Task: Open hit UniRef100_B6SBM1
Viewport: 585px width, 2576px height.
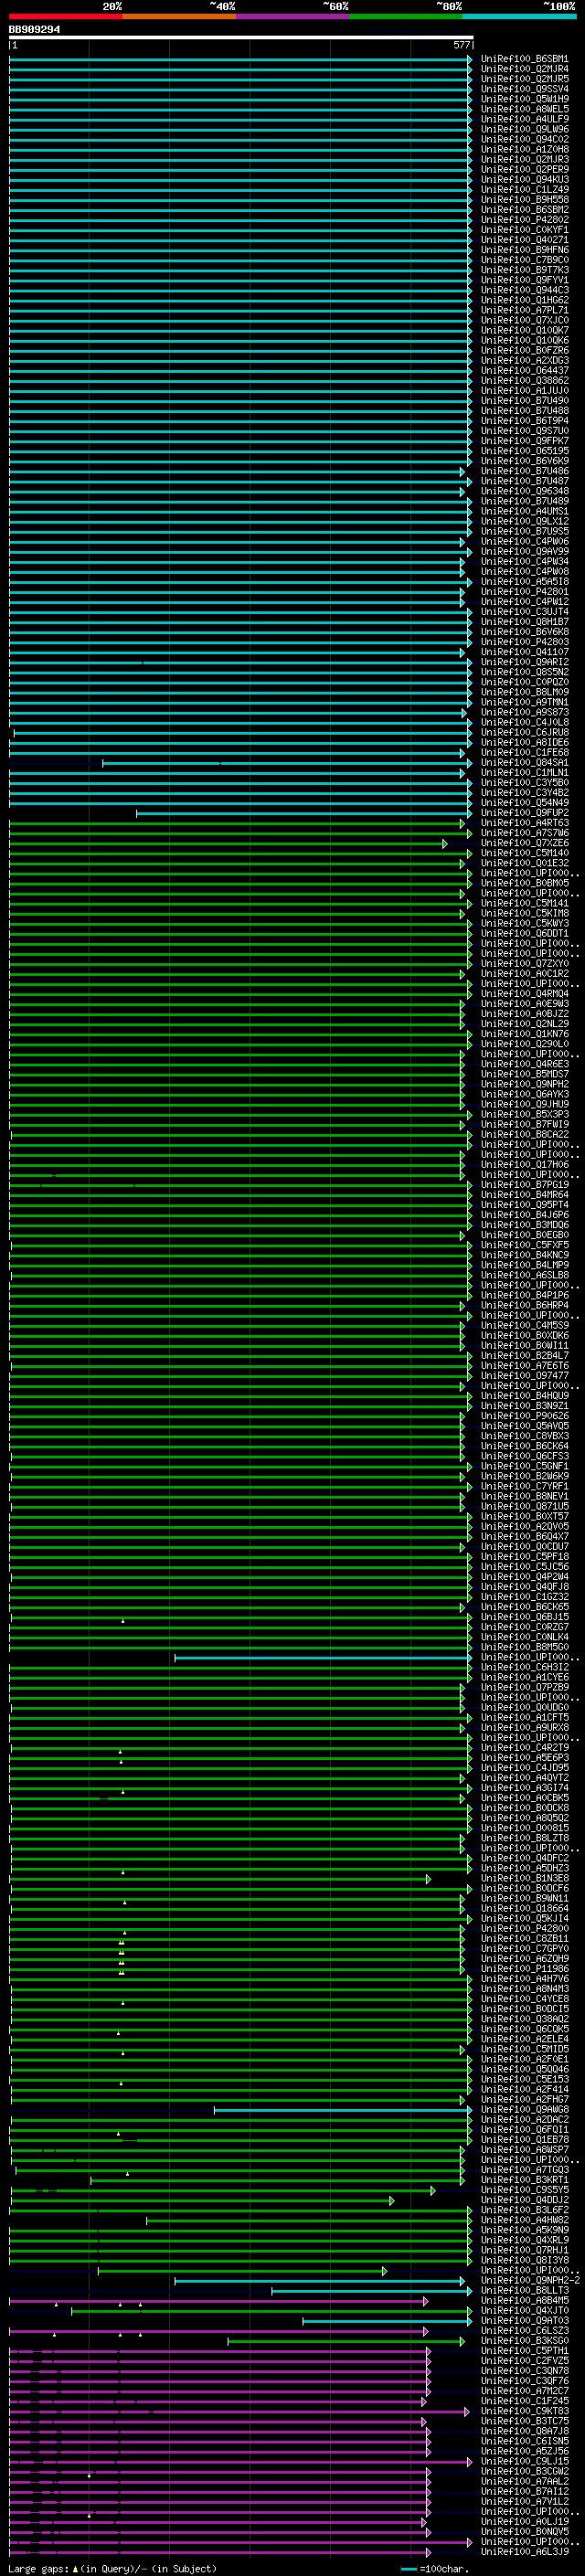Action: [525, 59]
